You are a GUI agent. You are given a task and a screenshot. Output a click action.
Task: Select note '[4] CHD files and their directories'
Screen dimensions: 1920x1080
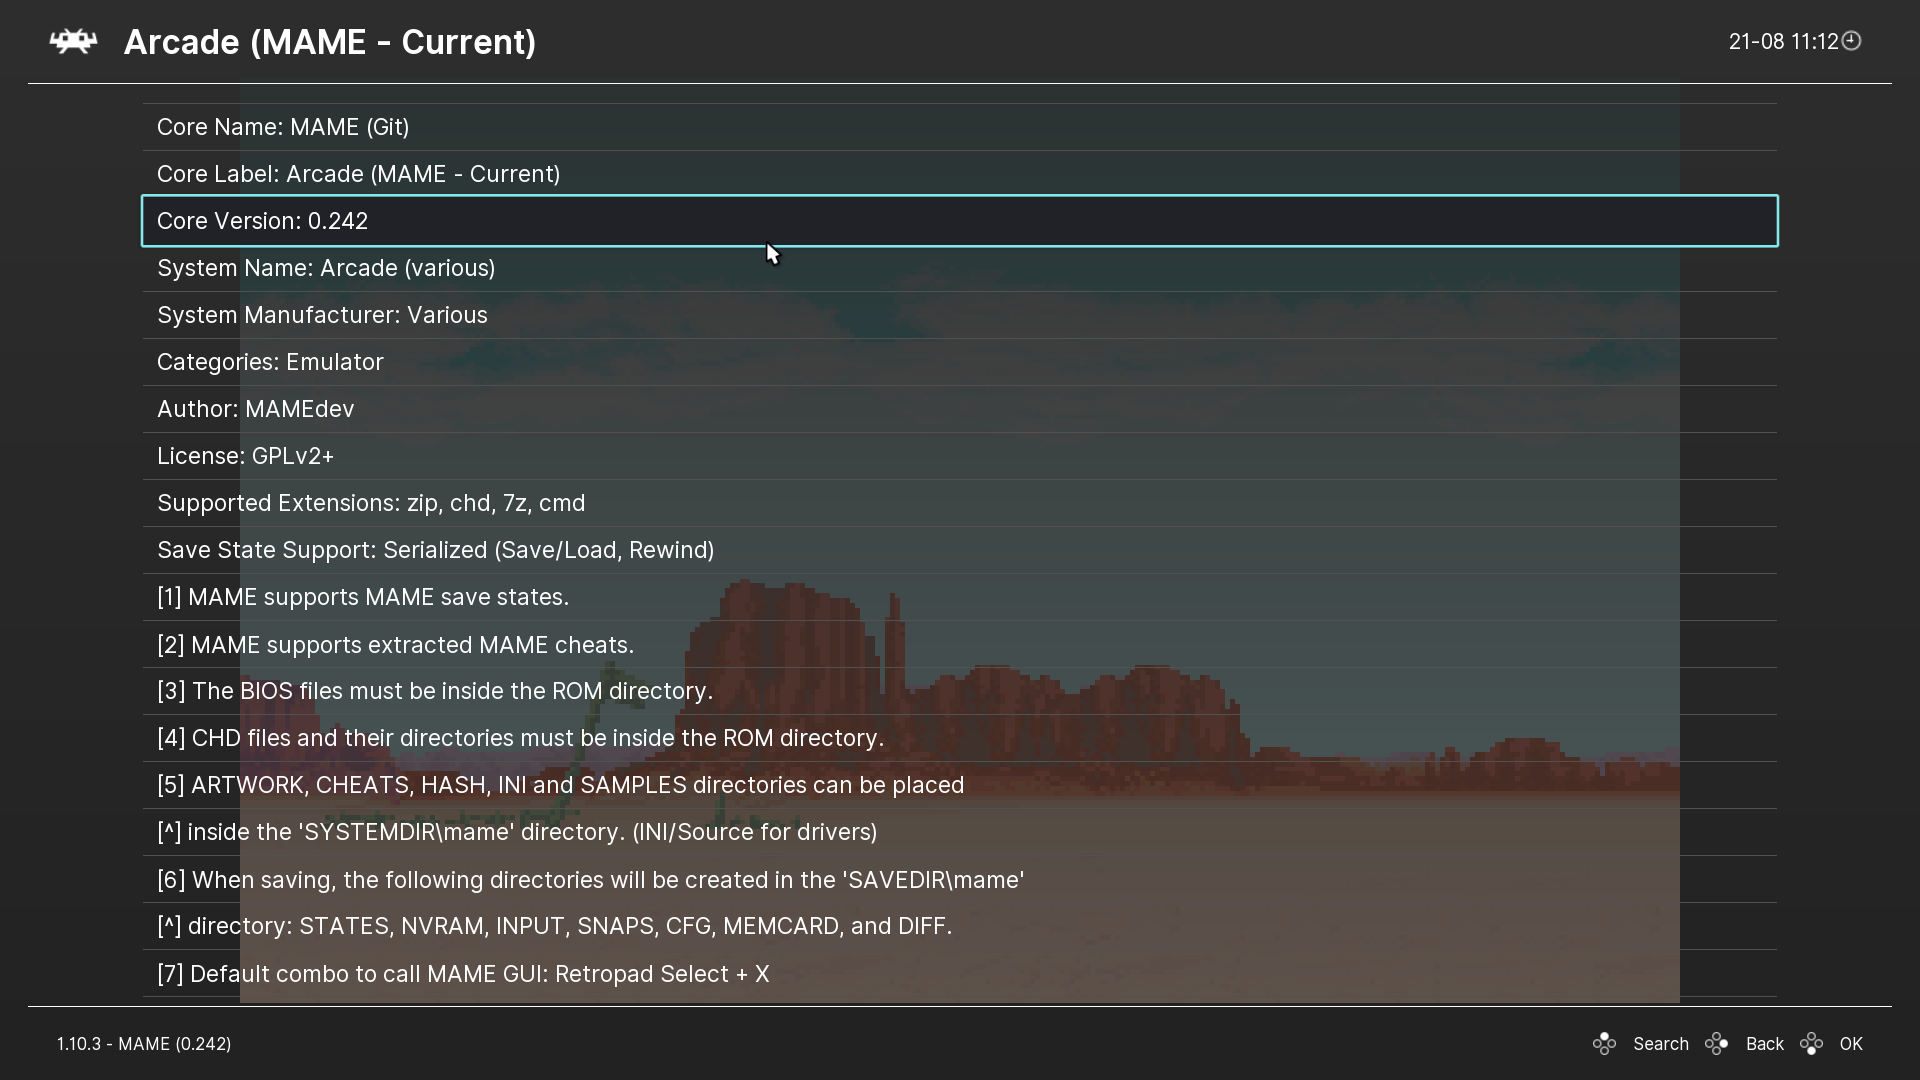[x=960, y=738]
